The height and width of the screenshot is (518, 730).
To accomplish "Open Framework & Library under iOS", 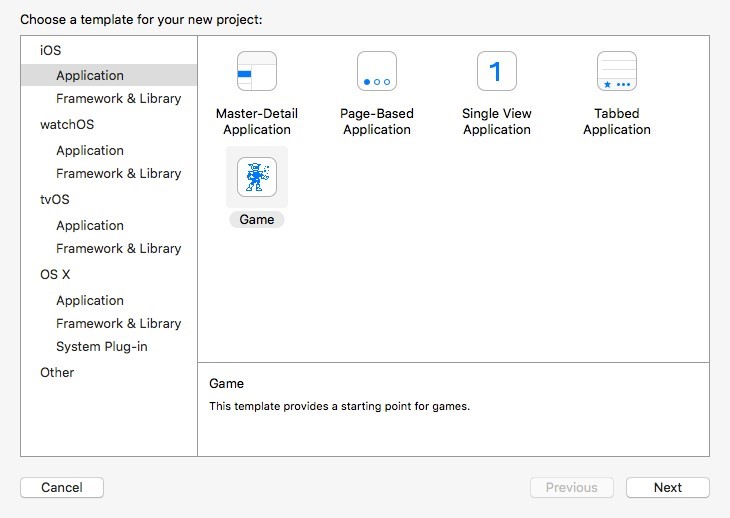I will 118,98.
